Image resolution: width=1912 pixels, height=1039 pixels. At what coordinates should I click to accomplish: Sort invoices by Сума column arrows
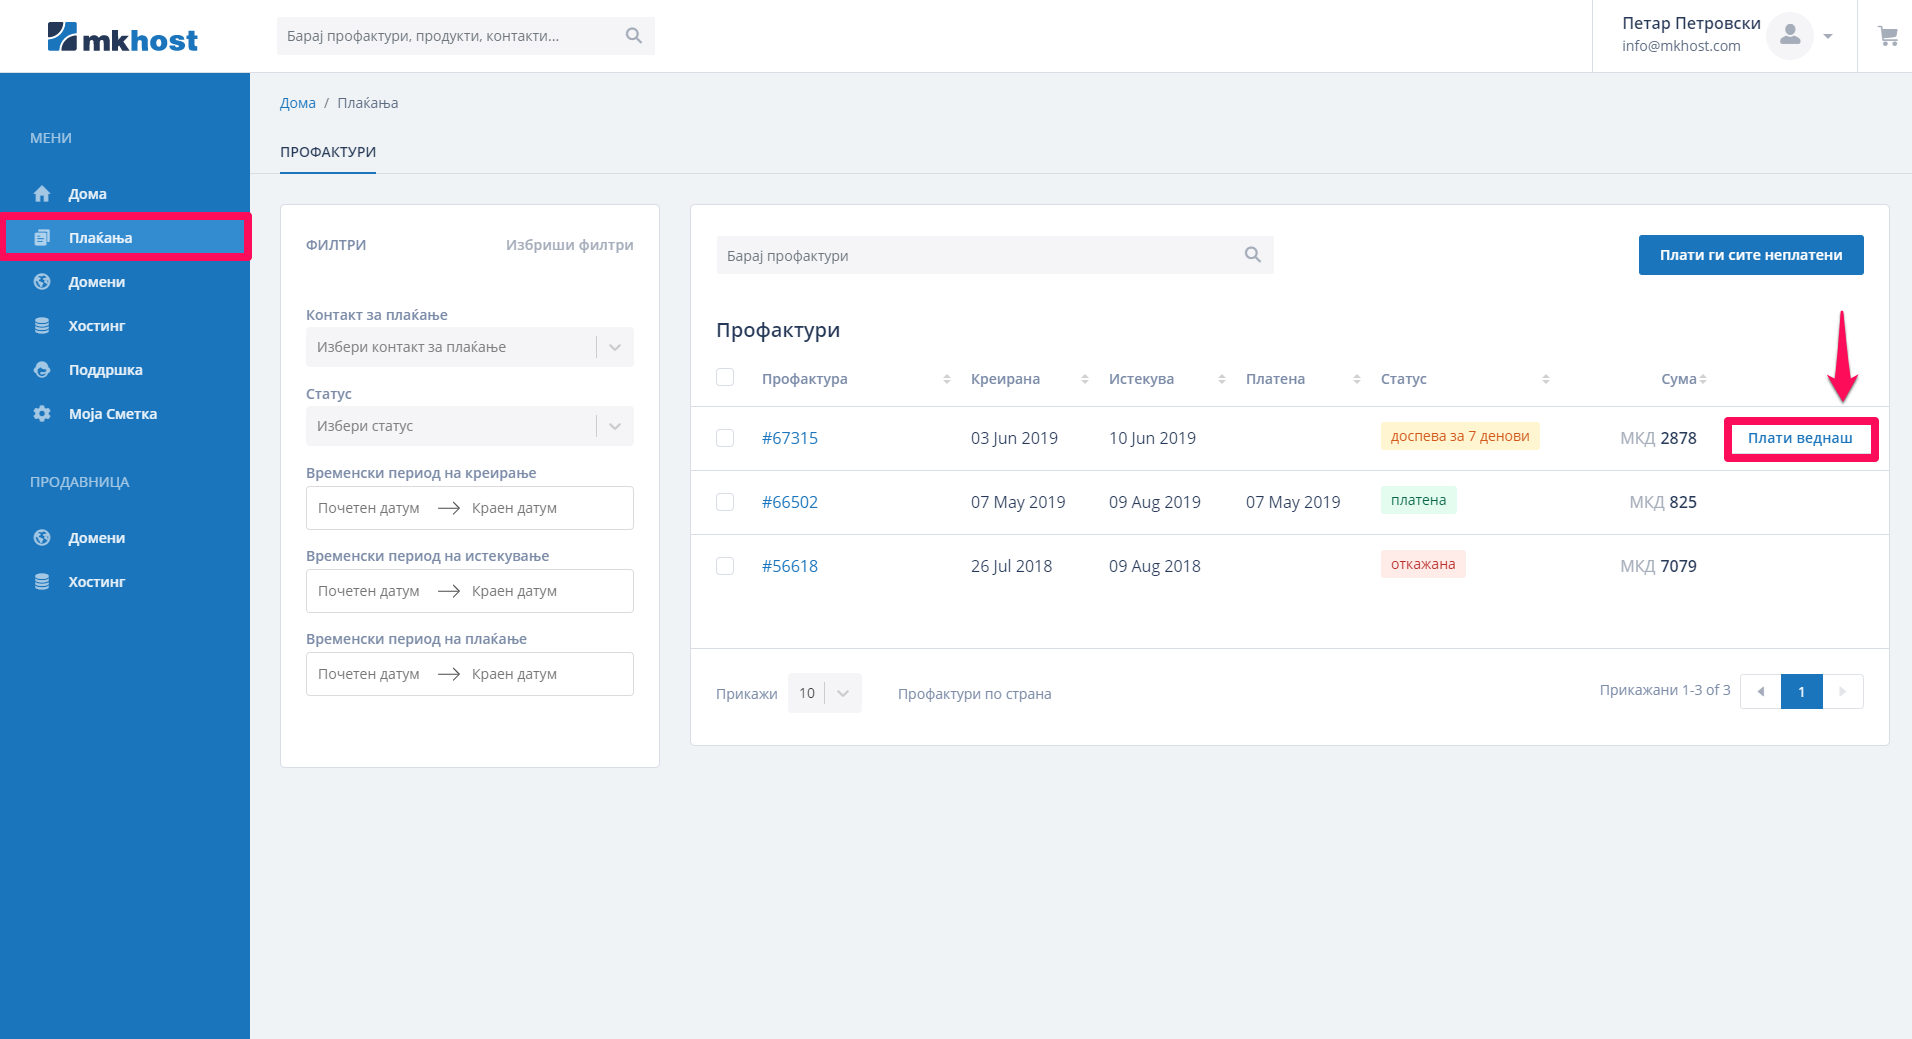1702,379
